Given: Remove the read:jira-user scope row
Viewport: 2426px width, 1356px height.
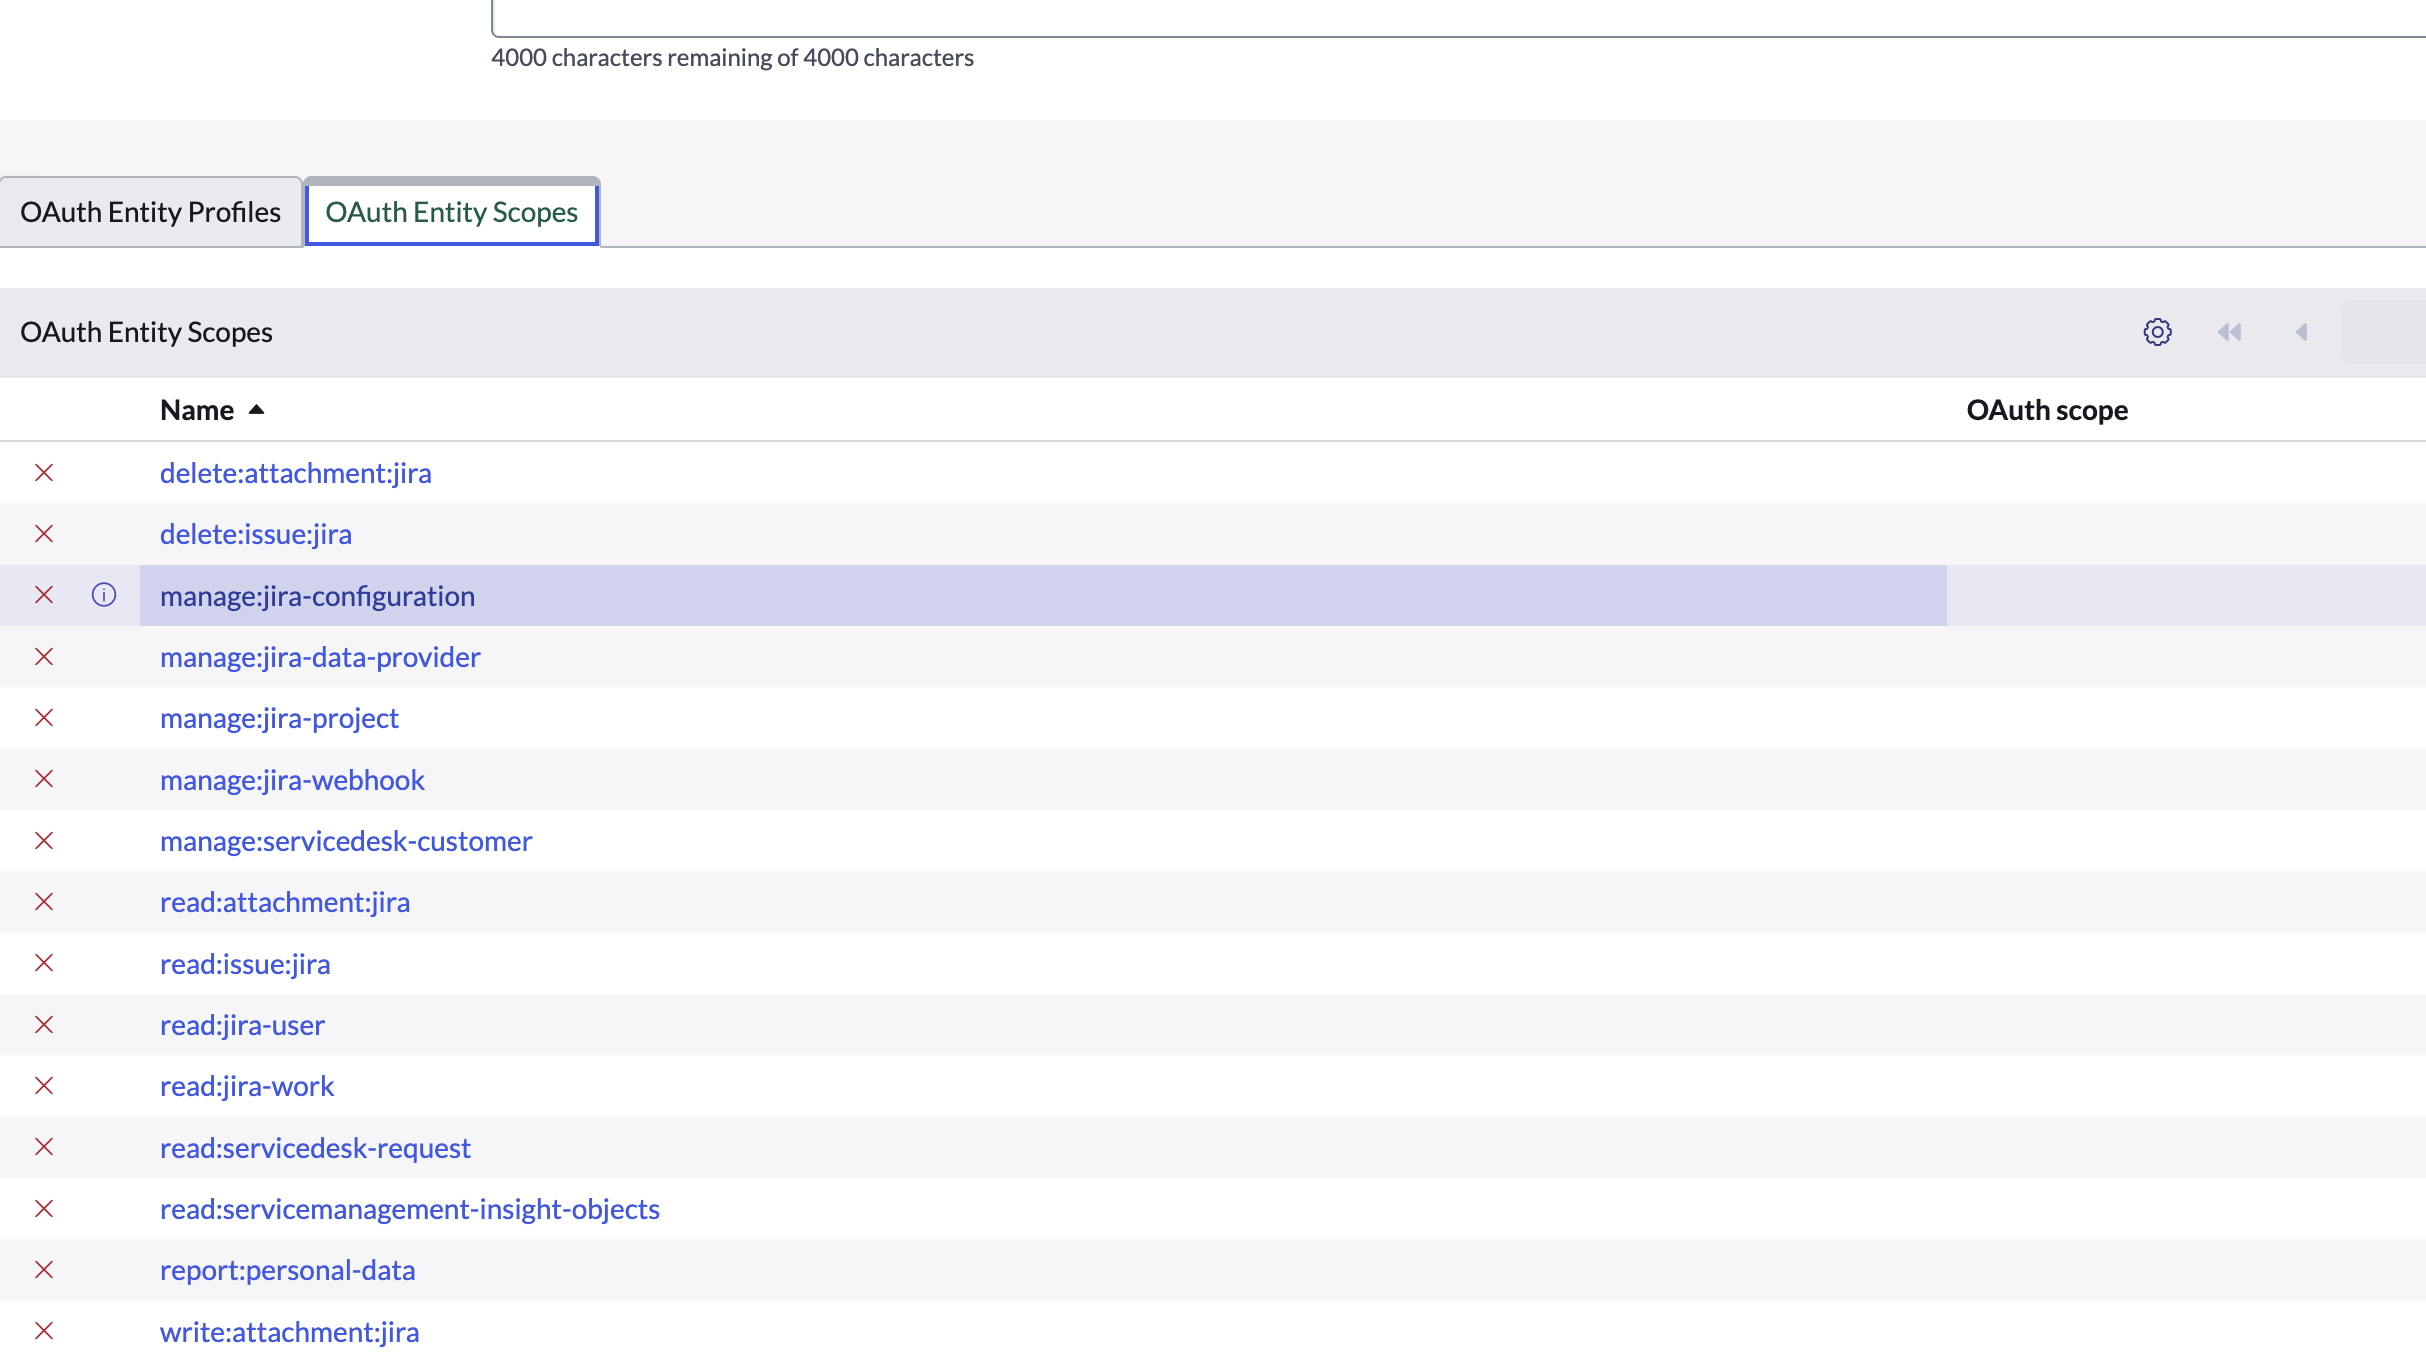Looking at the screenshot, I should point(44,1025).
